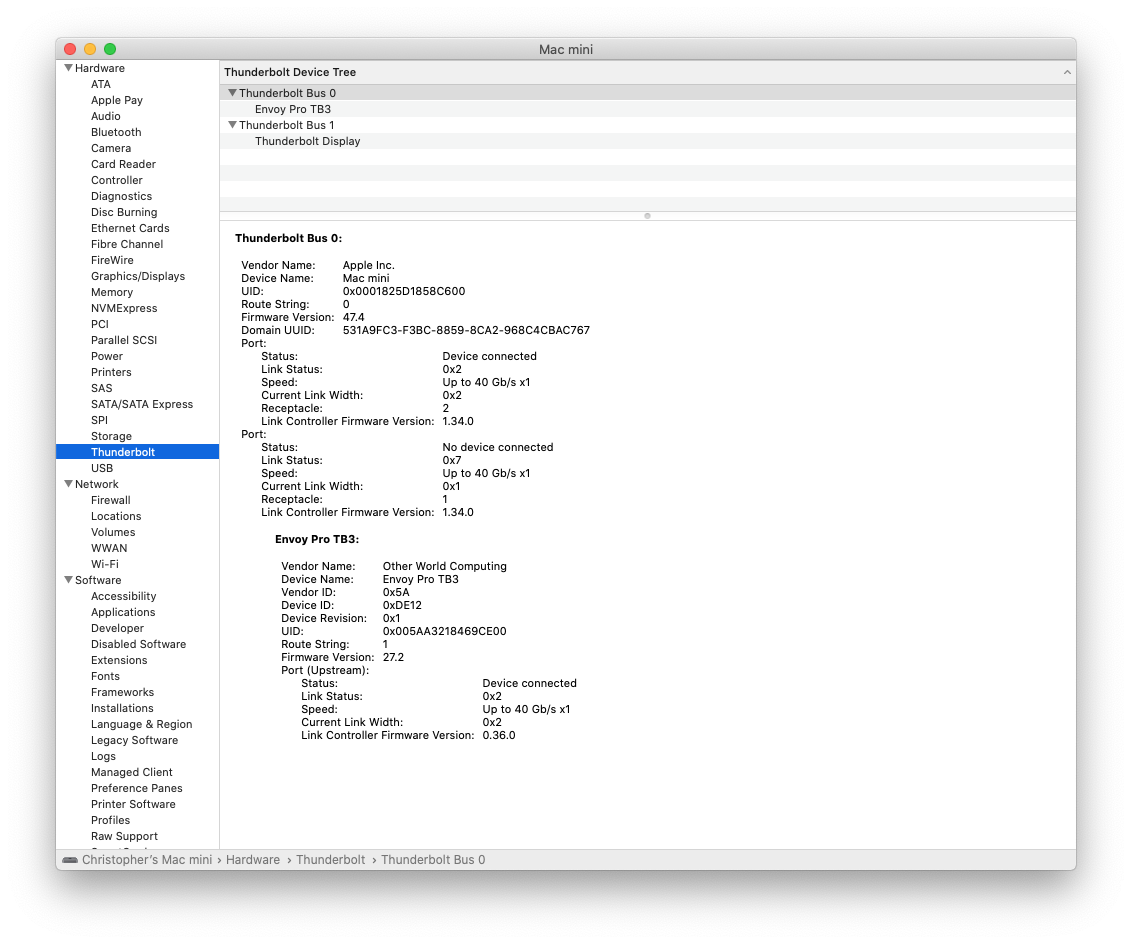Screen dimensions: 1132x944
Task: Select Legacy Software in sidebar
Action: point(134,740)
